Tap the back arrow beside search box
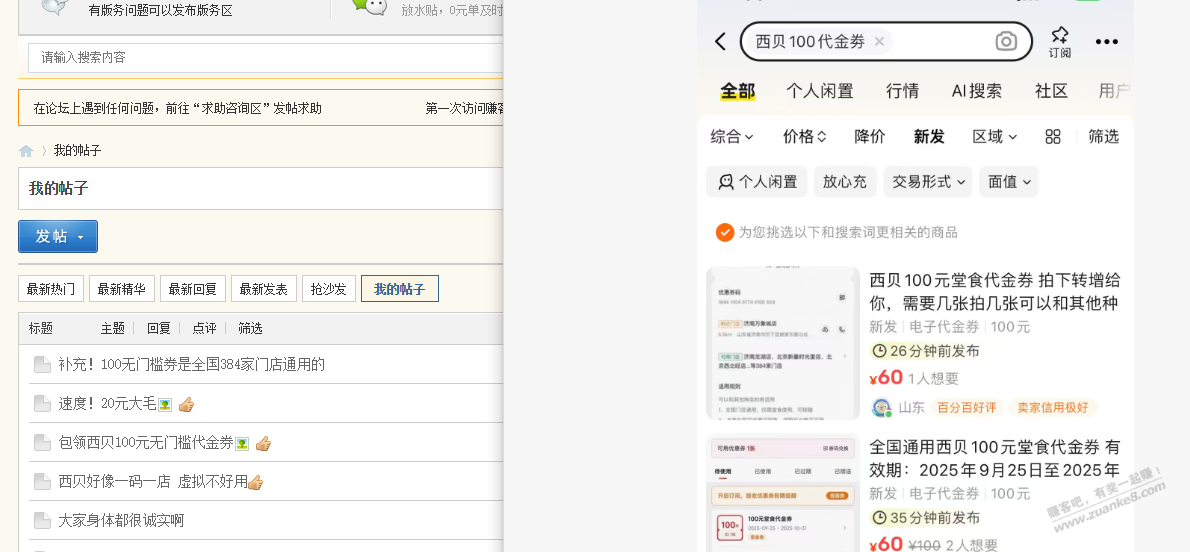1190x552 pixels. tap(721, 42)
